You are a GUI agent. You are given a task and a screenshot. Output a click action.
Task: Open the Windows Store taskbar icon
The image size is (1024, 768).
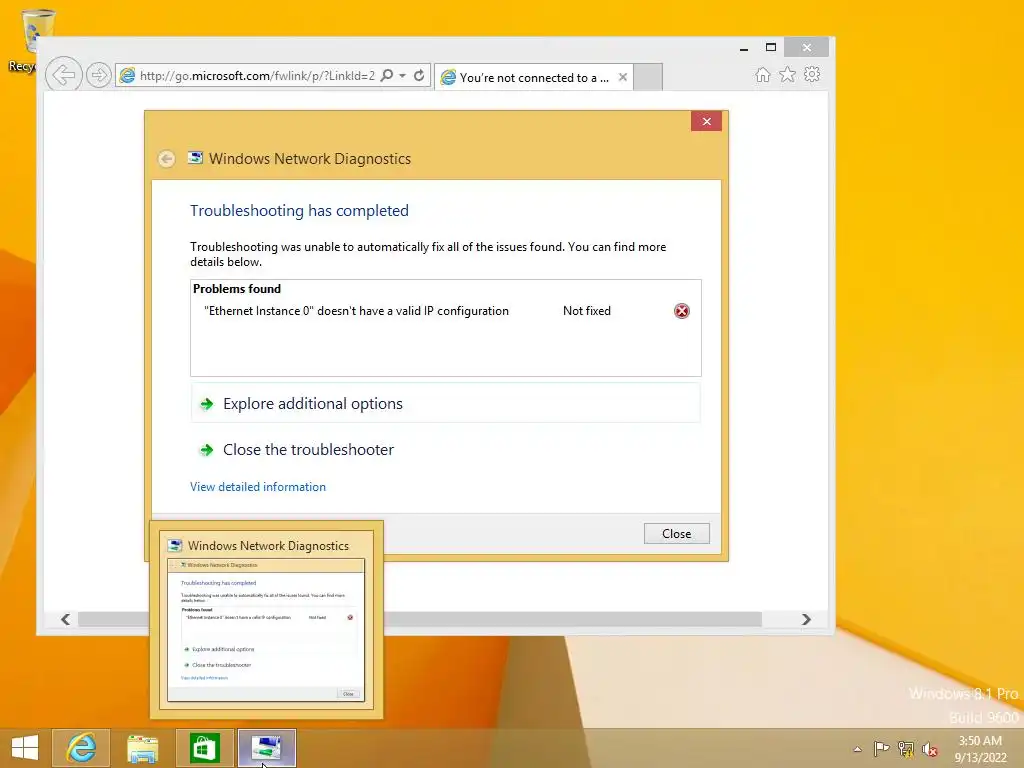(204, 748)
